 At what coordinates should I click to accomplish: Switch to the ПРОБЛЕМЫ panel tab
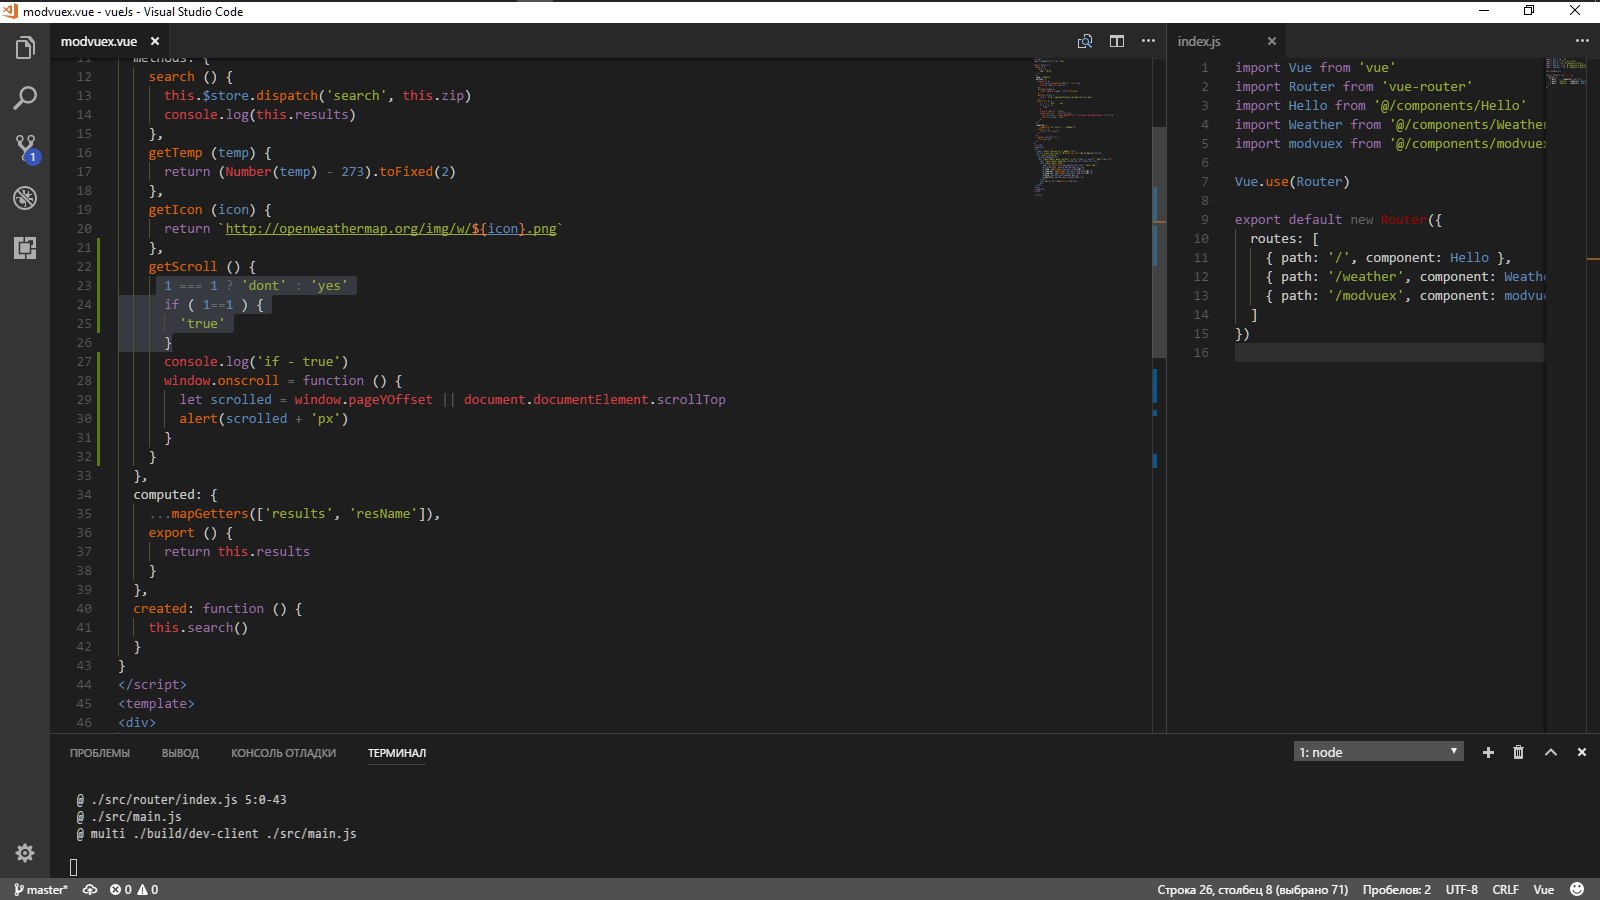[100, 753]
